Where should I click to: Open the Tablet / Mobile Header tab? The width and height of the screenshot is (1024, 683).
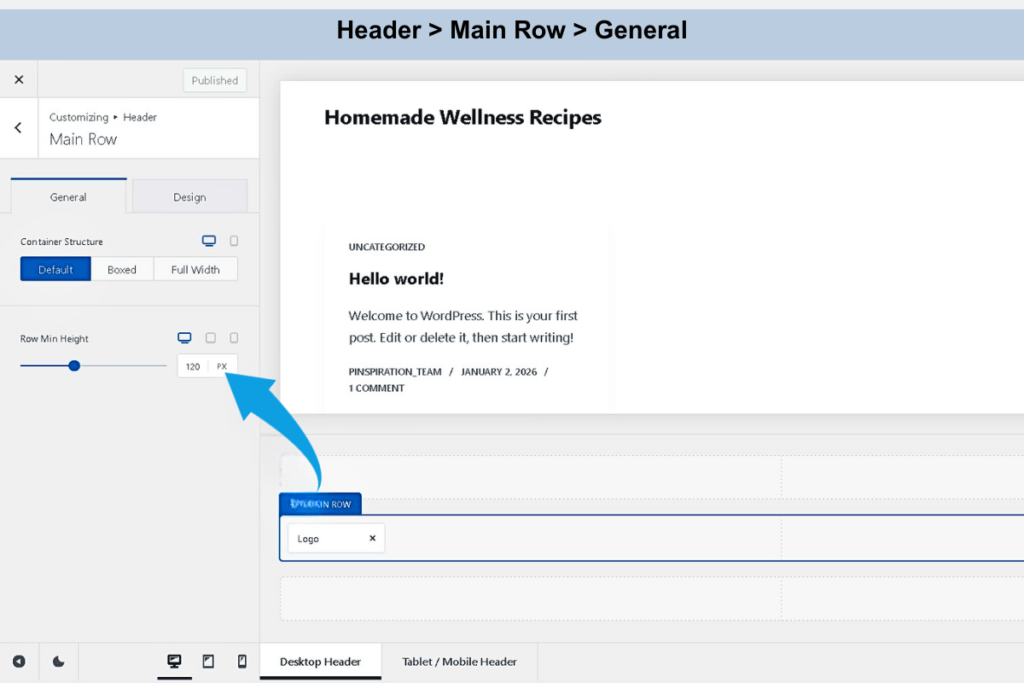pos(459,661)
